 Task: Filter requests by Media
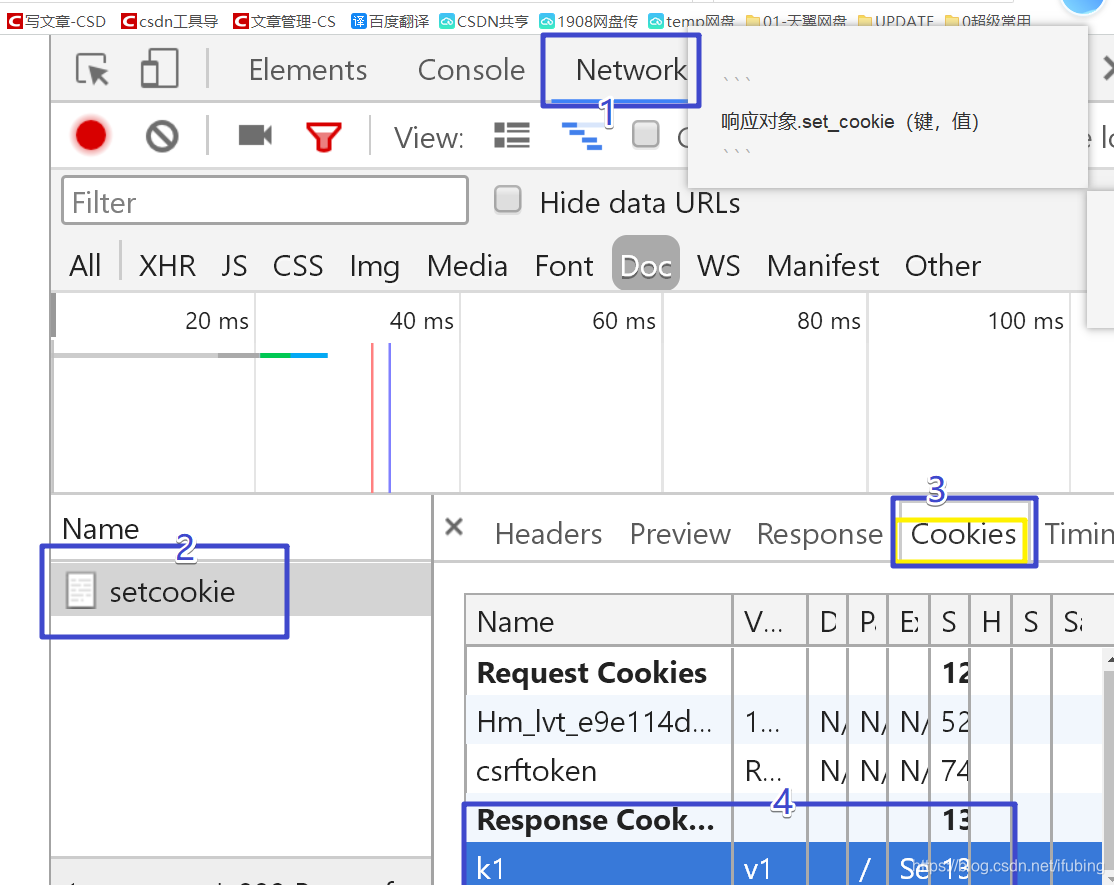pos(467,266)
